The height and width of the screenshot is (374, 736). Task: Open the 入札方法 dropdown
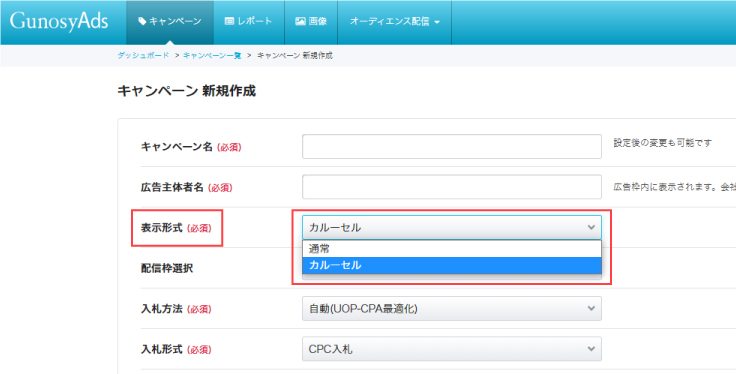coord(452,309)
